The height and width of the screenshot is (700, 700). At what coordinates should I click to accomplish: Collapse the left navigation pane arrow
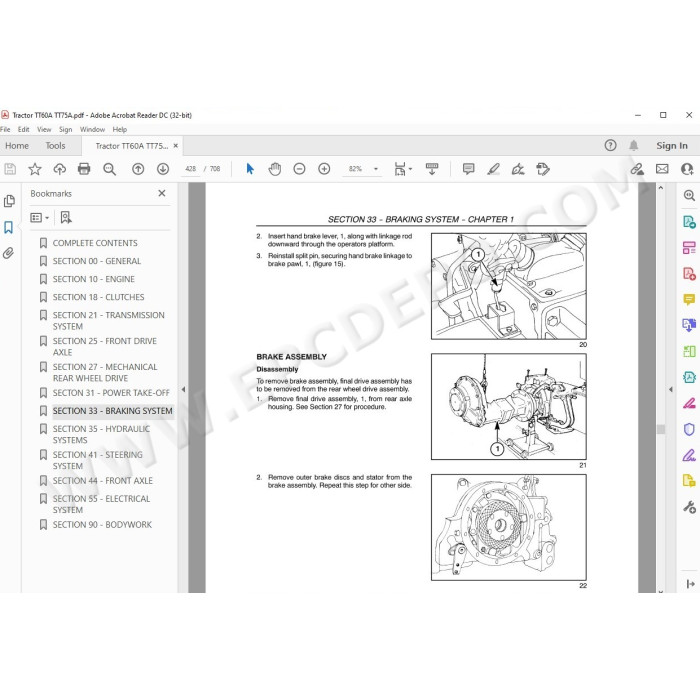point(183,389)
